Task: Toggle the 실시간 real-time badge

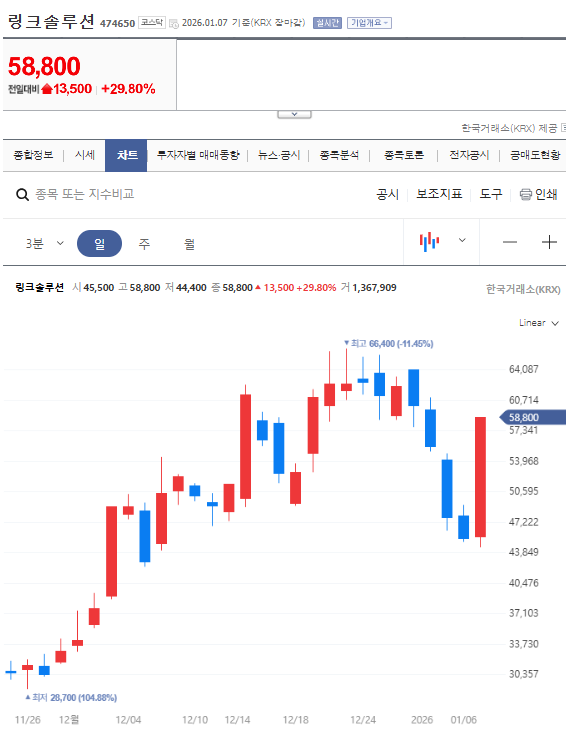Action: click(x=327, y=23)
